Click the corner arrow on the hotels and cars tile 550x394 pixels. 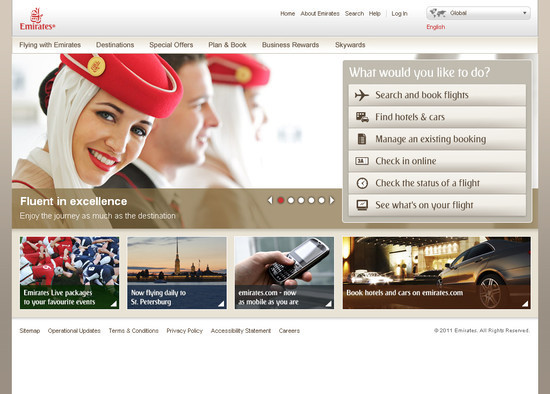[525, 304]
